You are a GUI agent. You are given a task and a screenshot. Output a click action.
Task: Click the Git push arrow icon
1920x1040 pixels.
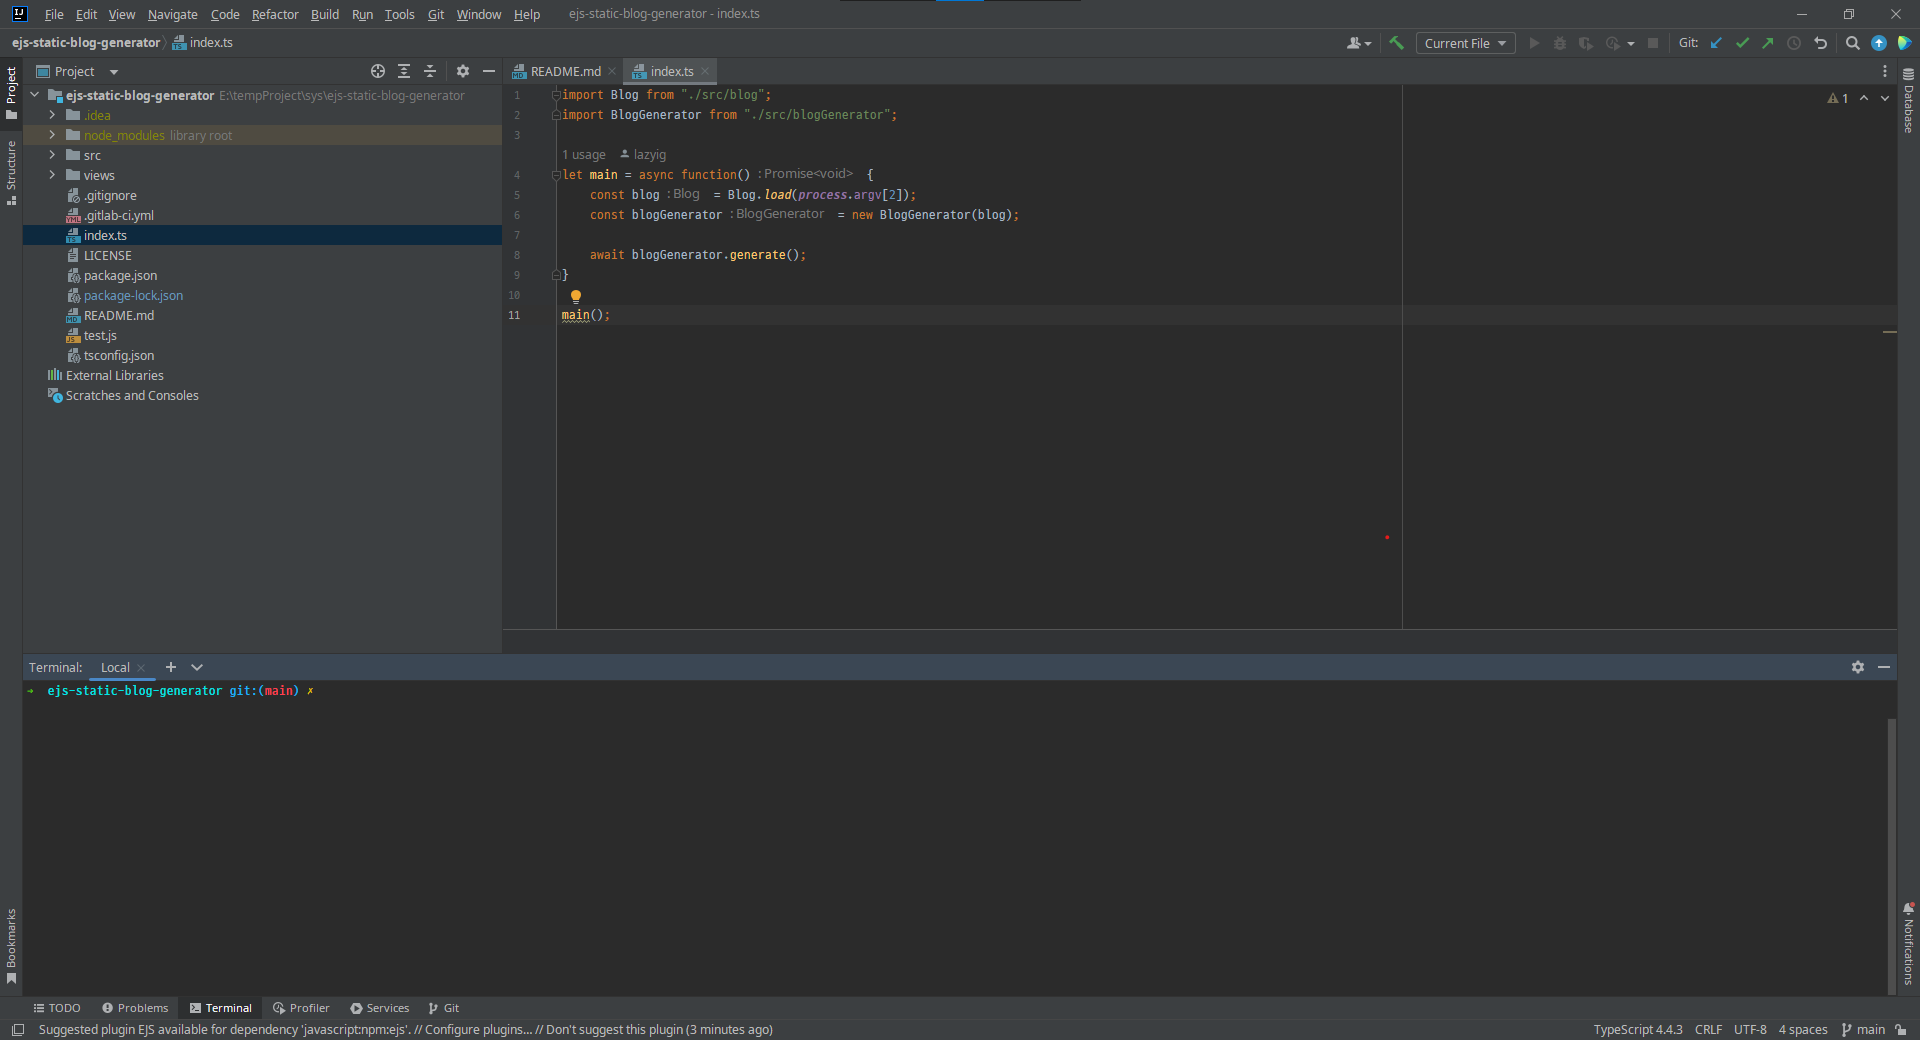point(1768,43)
